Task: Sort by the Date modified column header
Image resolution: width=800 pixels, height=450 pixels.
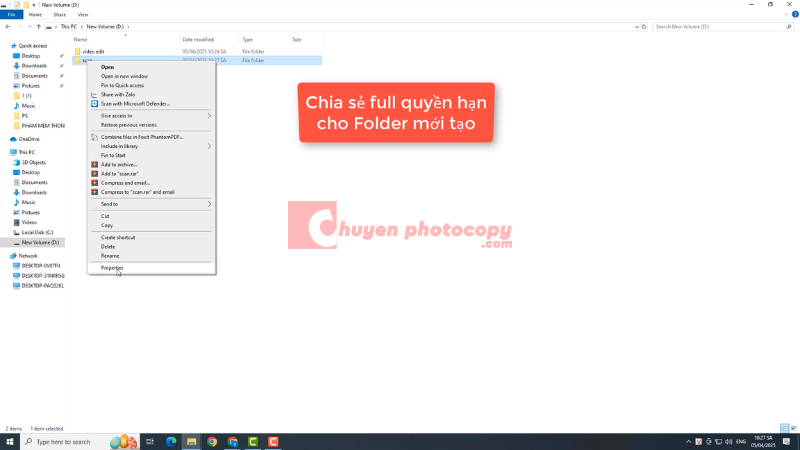Action: 209,39
